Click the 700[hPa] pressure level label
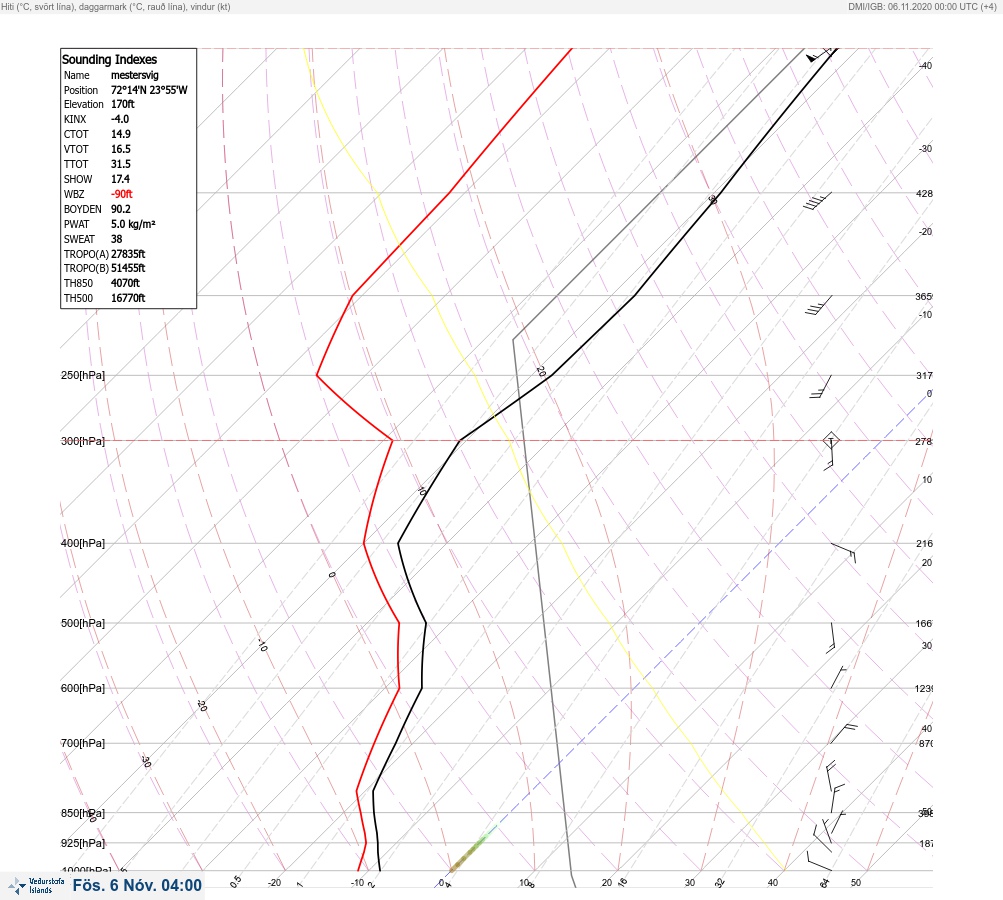The width and height of the screenshot is (1003, 900). click(83, 743)
